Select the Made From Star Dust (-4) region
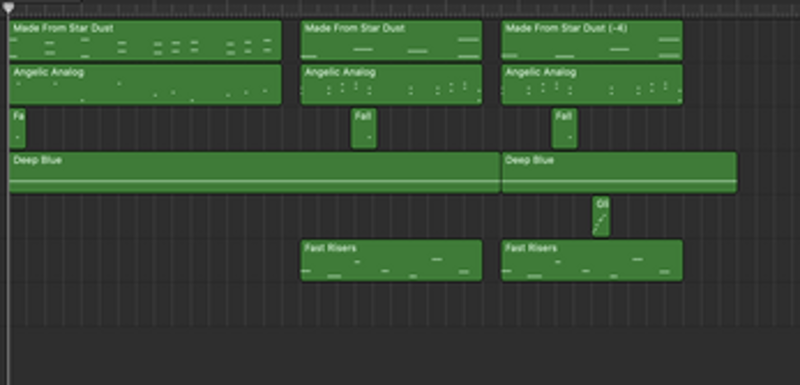 pos(592,40)
